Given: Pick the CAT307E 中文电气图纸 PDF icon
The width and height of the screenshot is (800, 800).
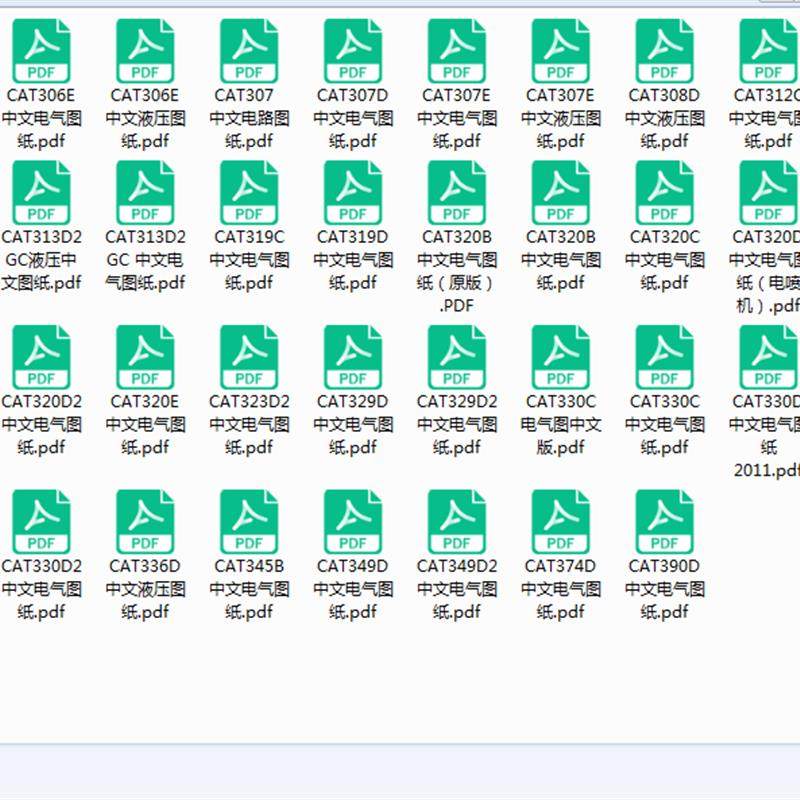Looking at the screenshot, I should click(457, 51).
